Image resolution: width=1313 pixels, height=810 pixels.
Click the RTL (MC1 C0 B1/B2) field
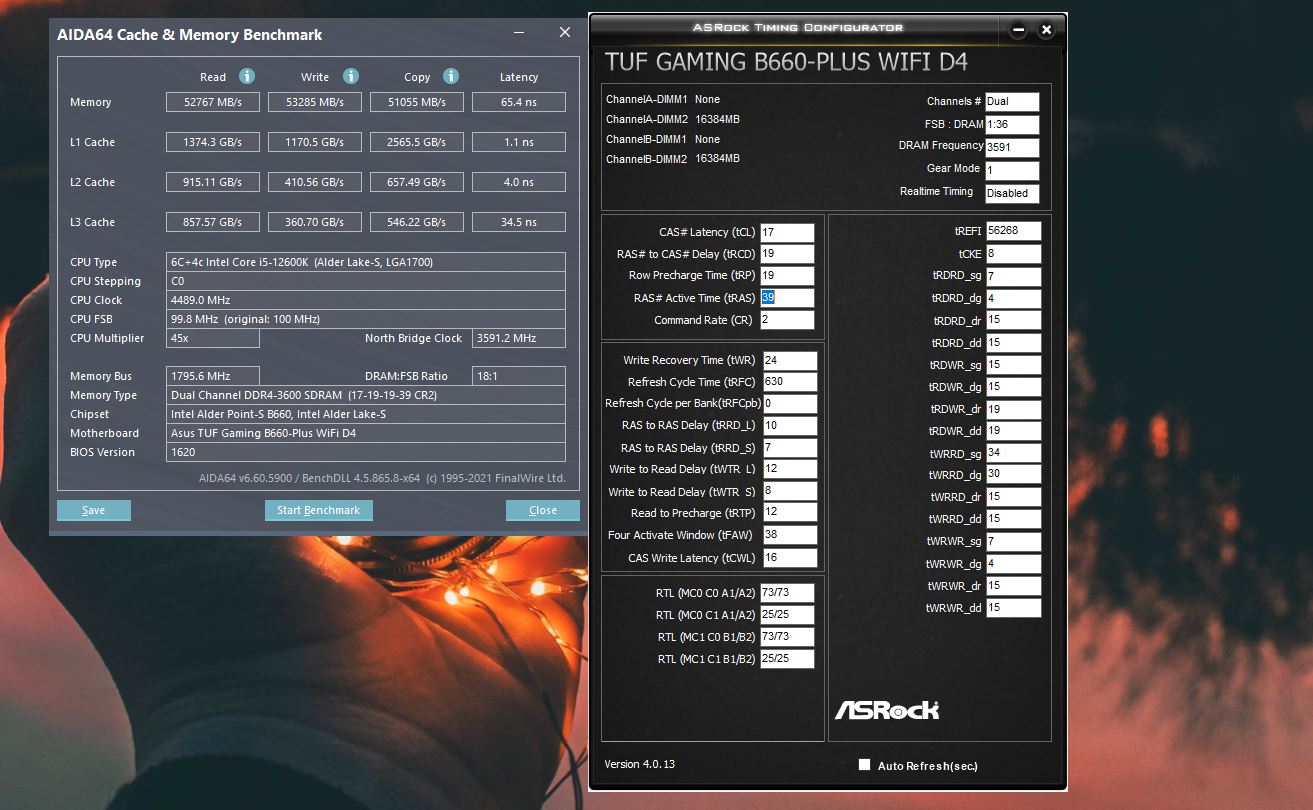coord(787,637)
